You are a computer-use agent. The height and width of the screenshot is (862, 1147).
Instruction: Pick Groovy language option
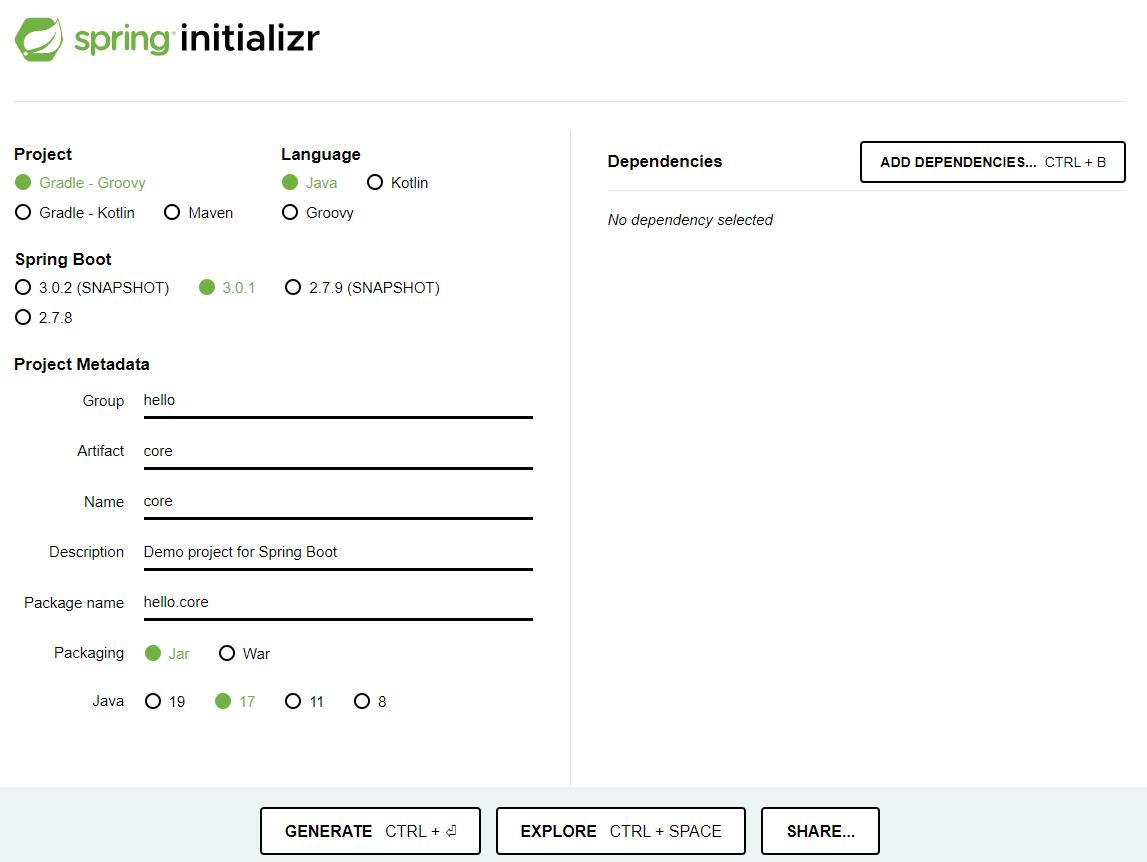coord(318,213)
